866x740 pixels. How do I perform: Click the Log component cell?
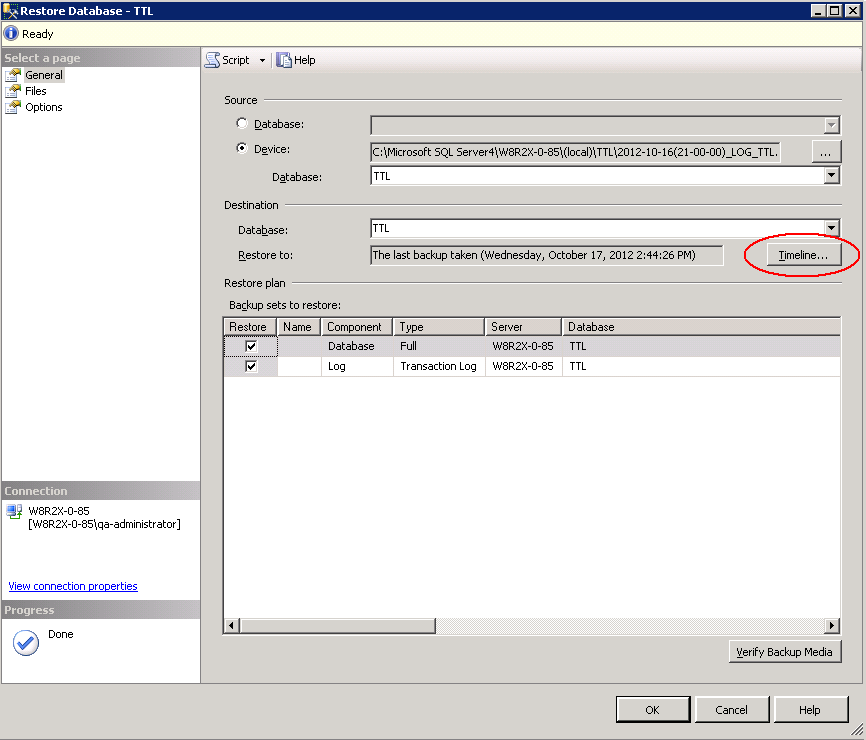coord(357,366)
